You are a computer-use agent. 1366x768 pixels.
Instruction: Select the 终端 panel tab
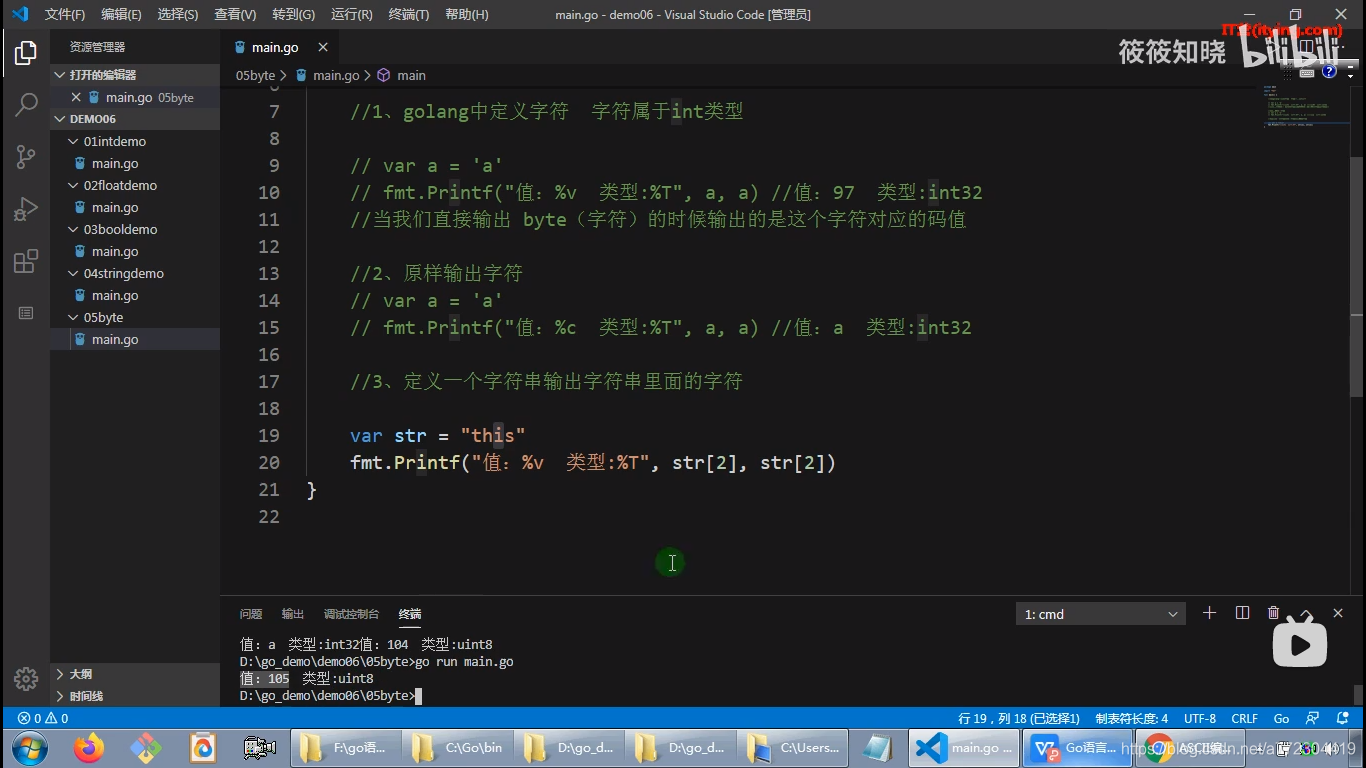410,614
